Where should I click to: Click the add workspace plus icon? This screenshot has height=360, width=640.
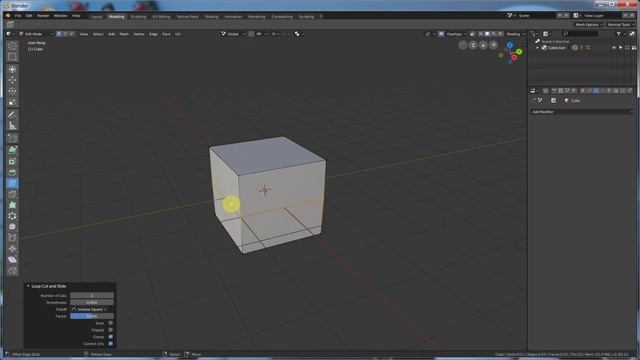point(321,16)
